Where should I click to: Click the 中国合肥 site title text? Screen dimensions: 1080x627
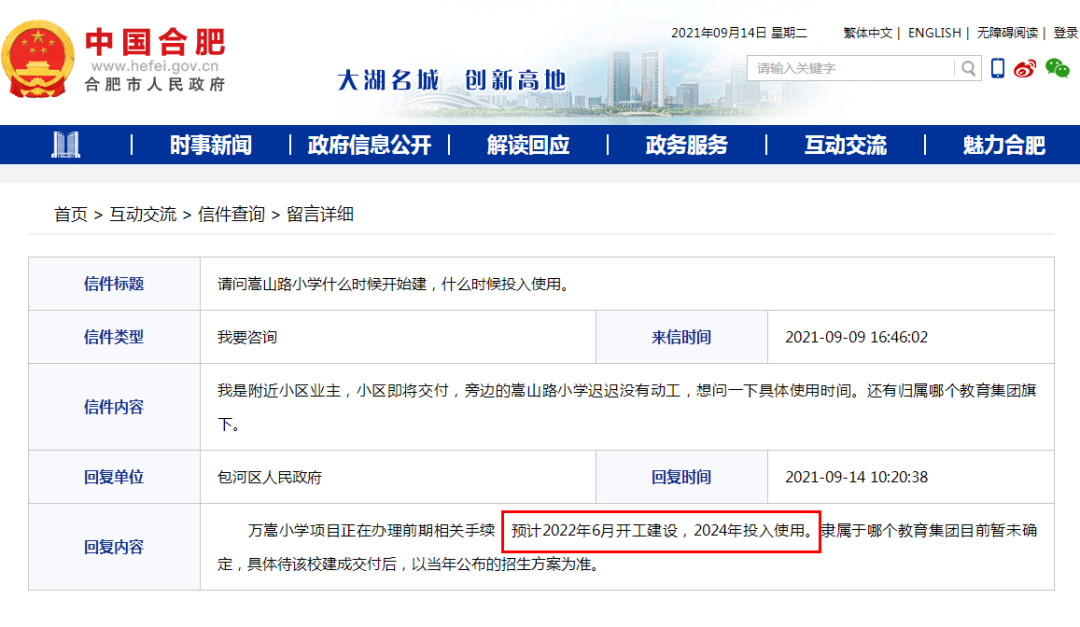click(x=155, y=42)
